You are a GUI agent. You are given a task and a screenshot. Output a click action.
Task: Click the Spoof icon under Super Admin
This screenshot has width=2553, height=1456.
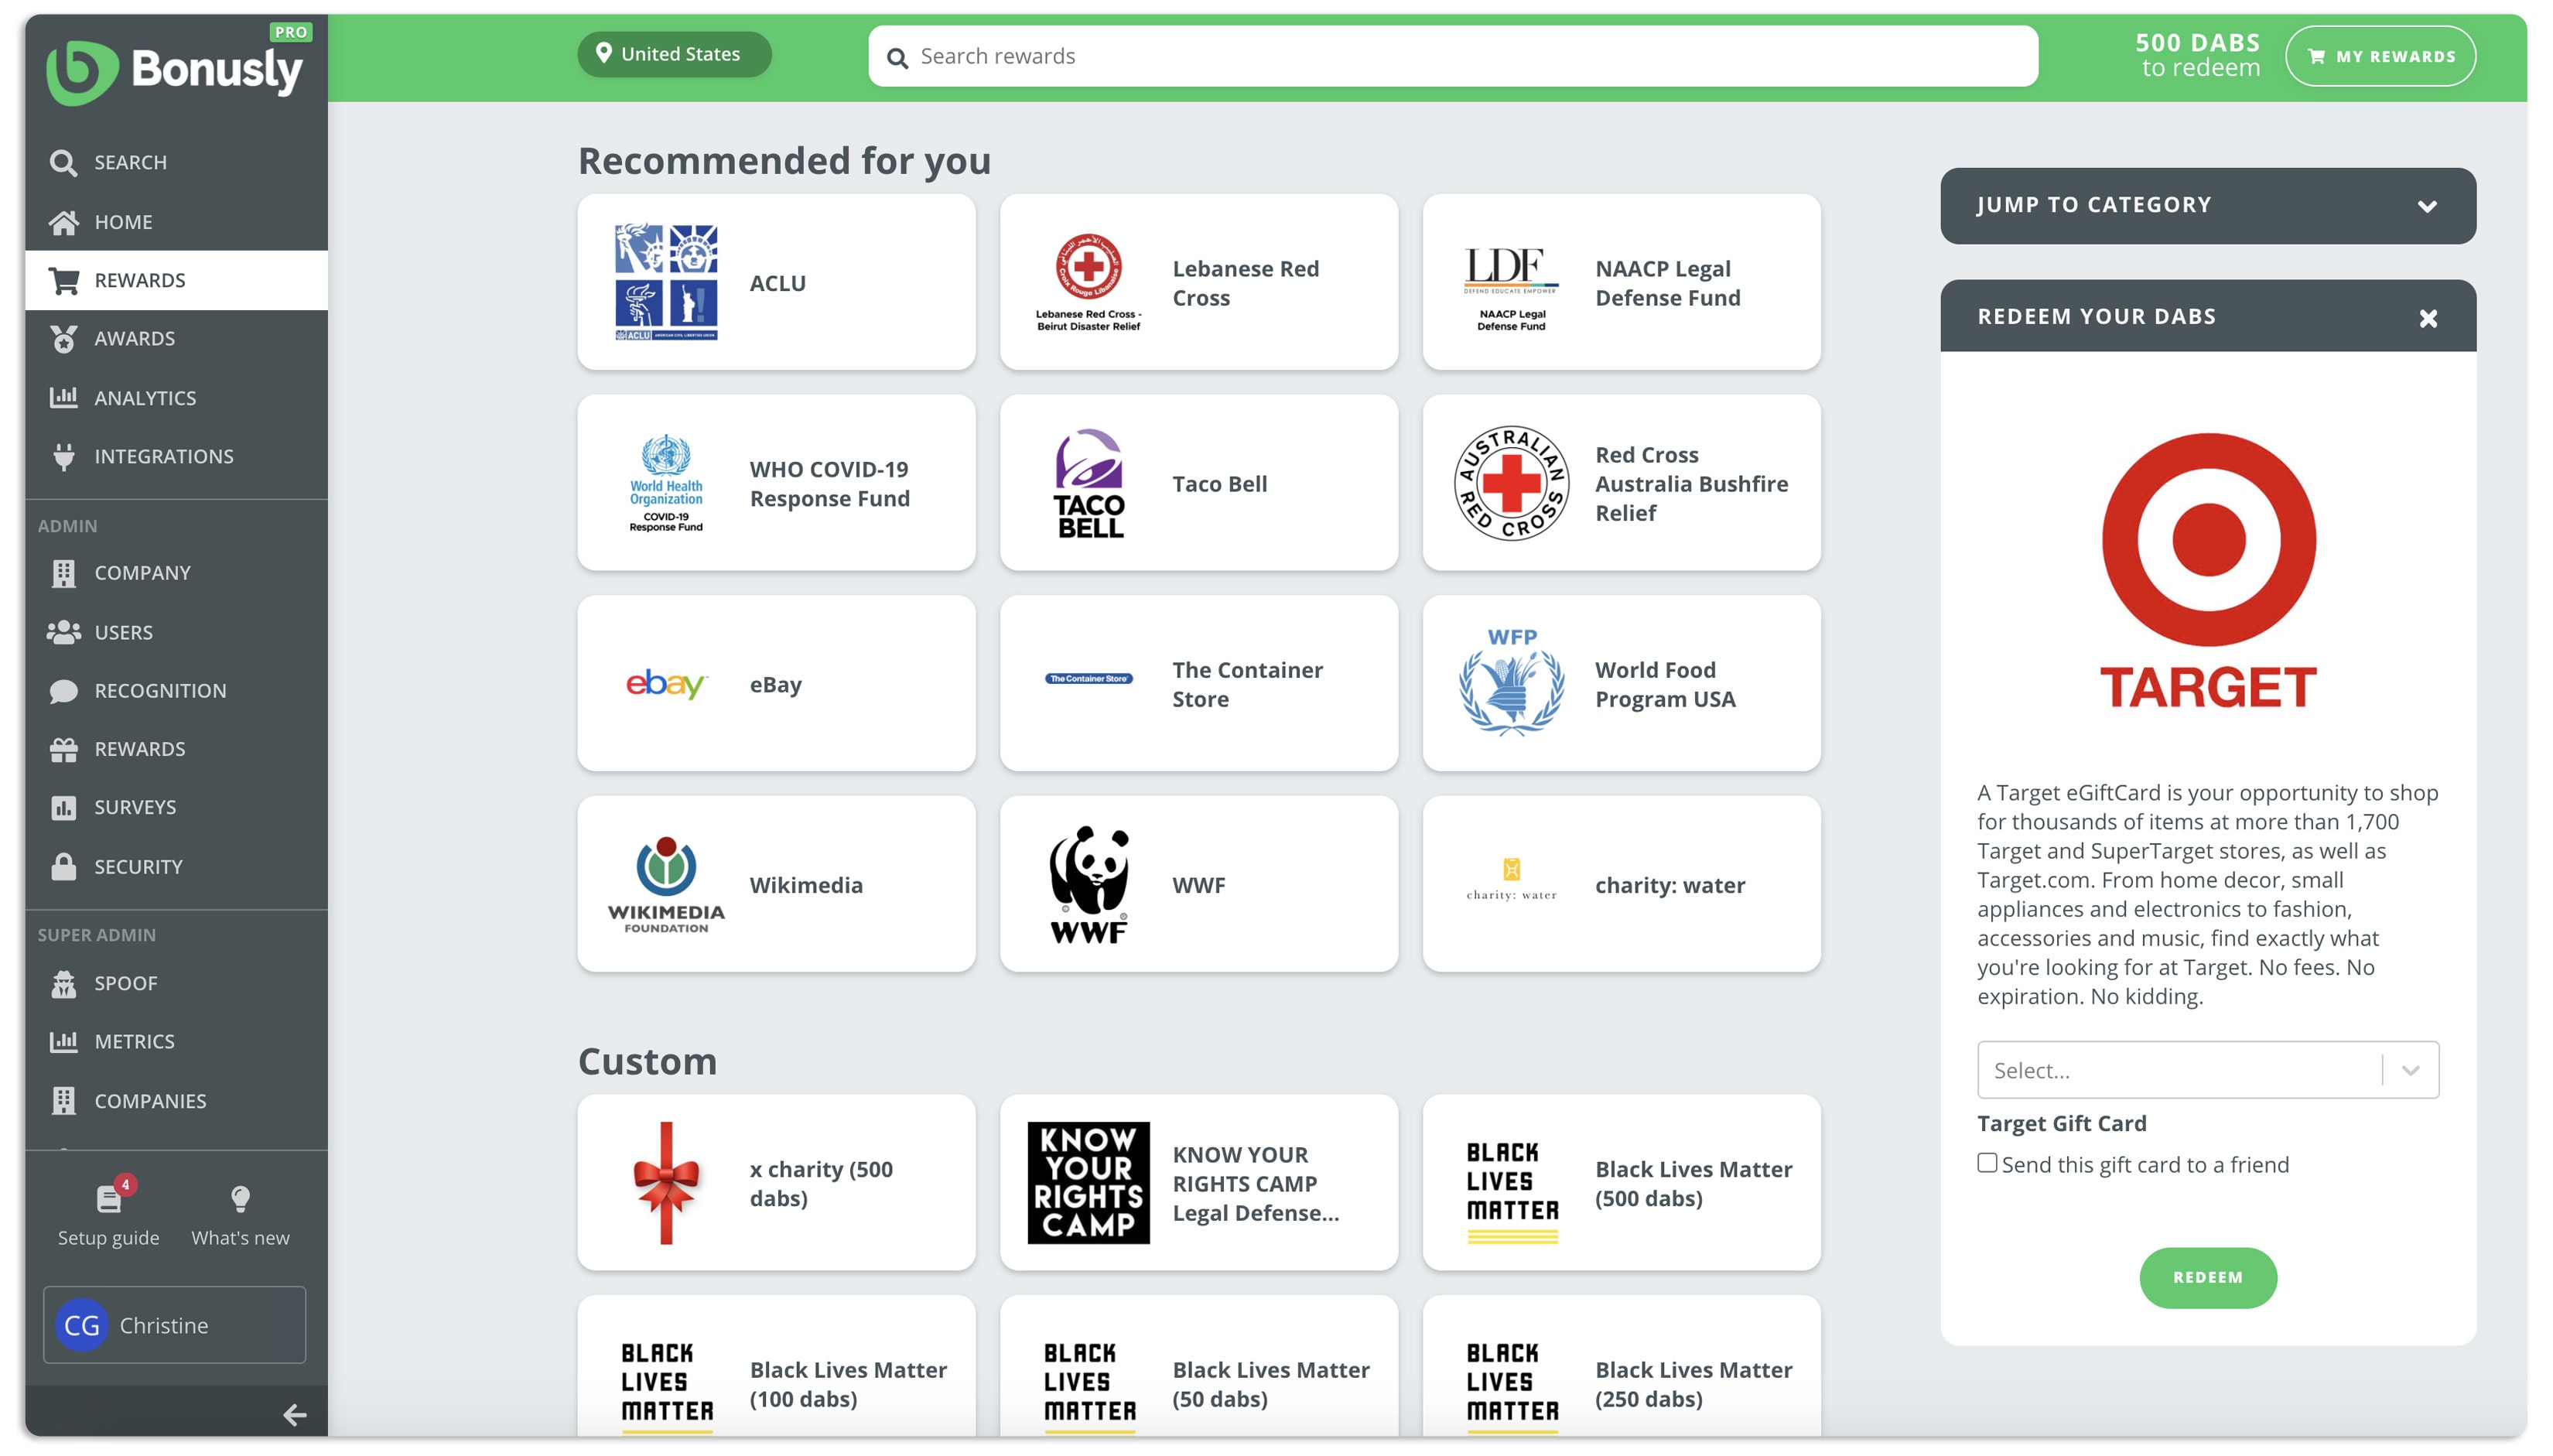[64, 984]
